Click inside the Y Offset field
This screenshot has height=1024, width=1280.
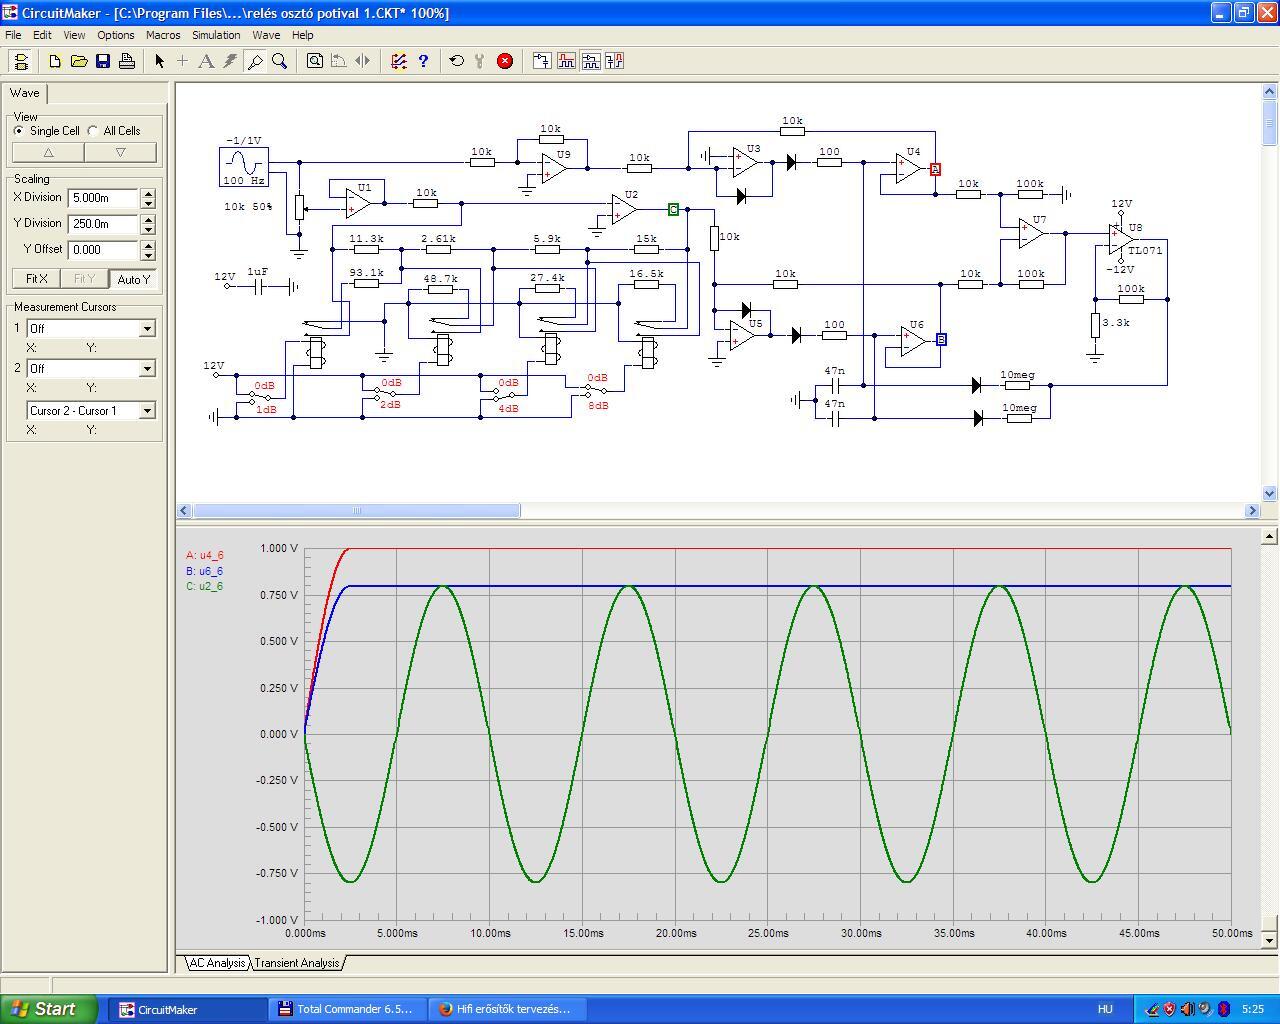[x=104, y=250]
